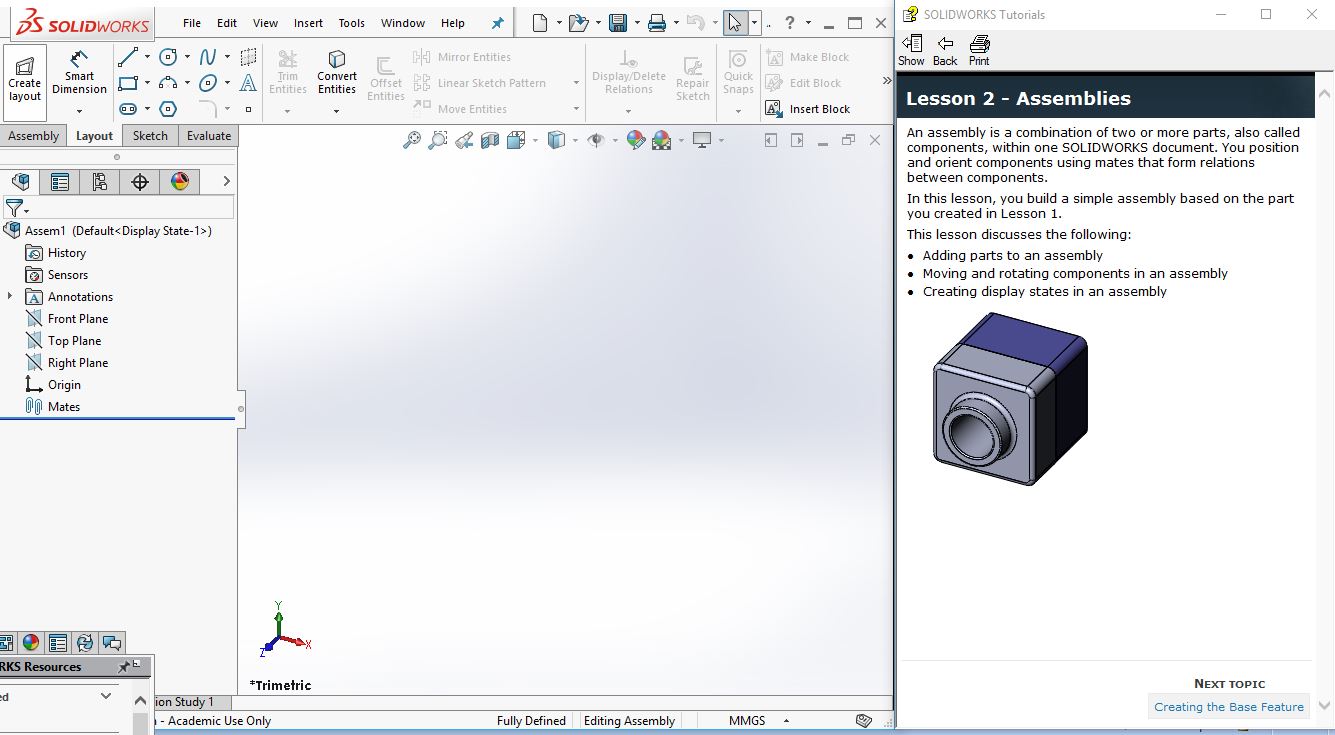Click the Insert Block command

[808, 109]
